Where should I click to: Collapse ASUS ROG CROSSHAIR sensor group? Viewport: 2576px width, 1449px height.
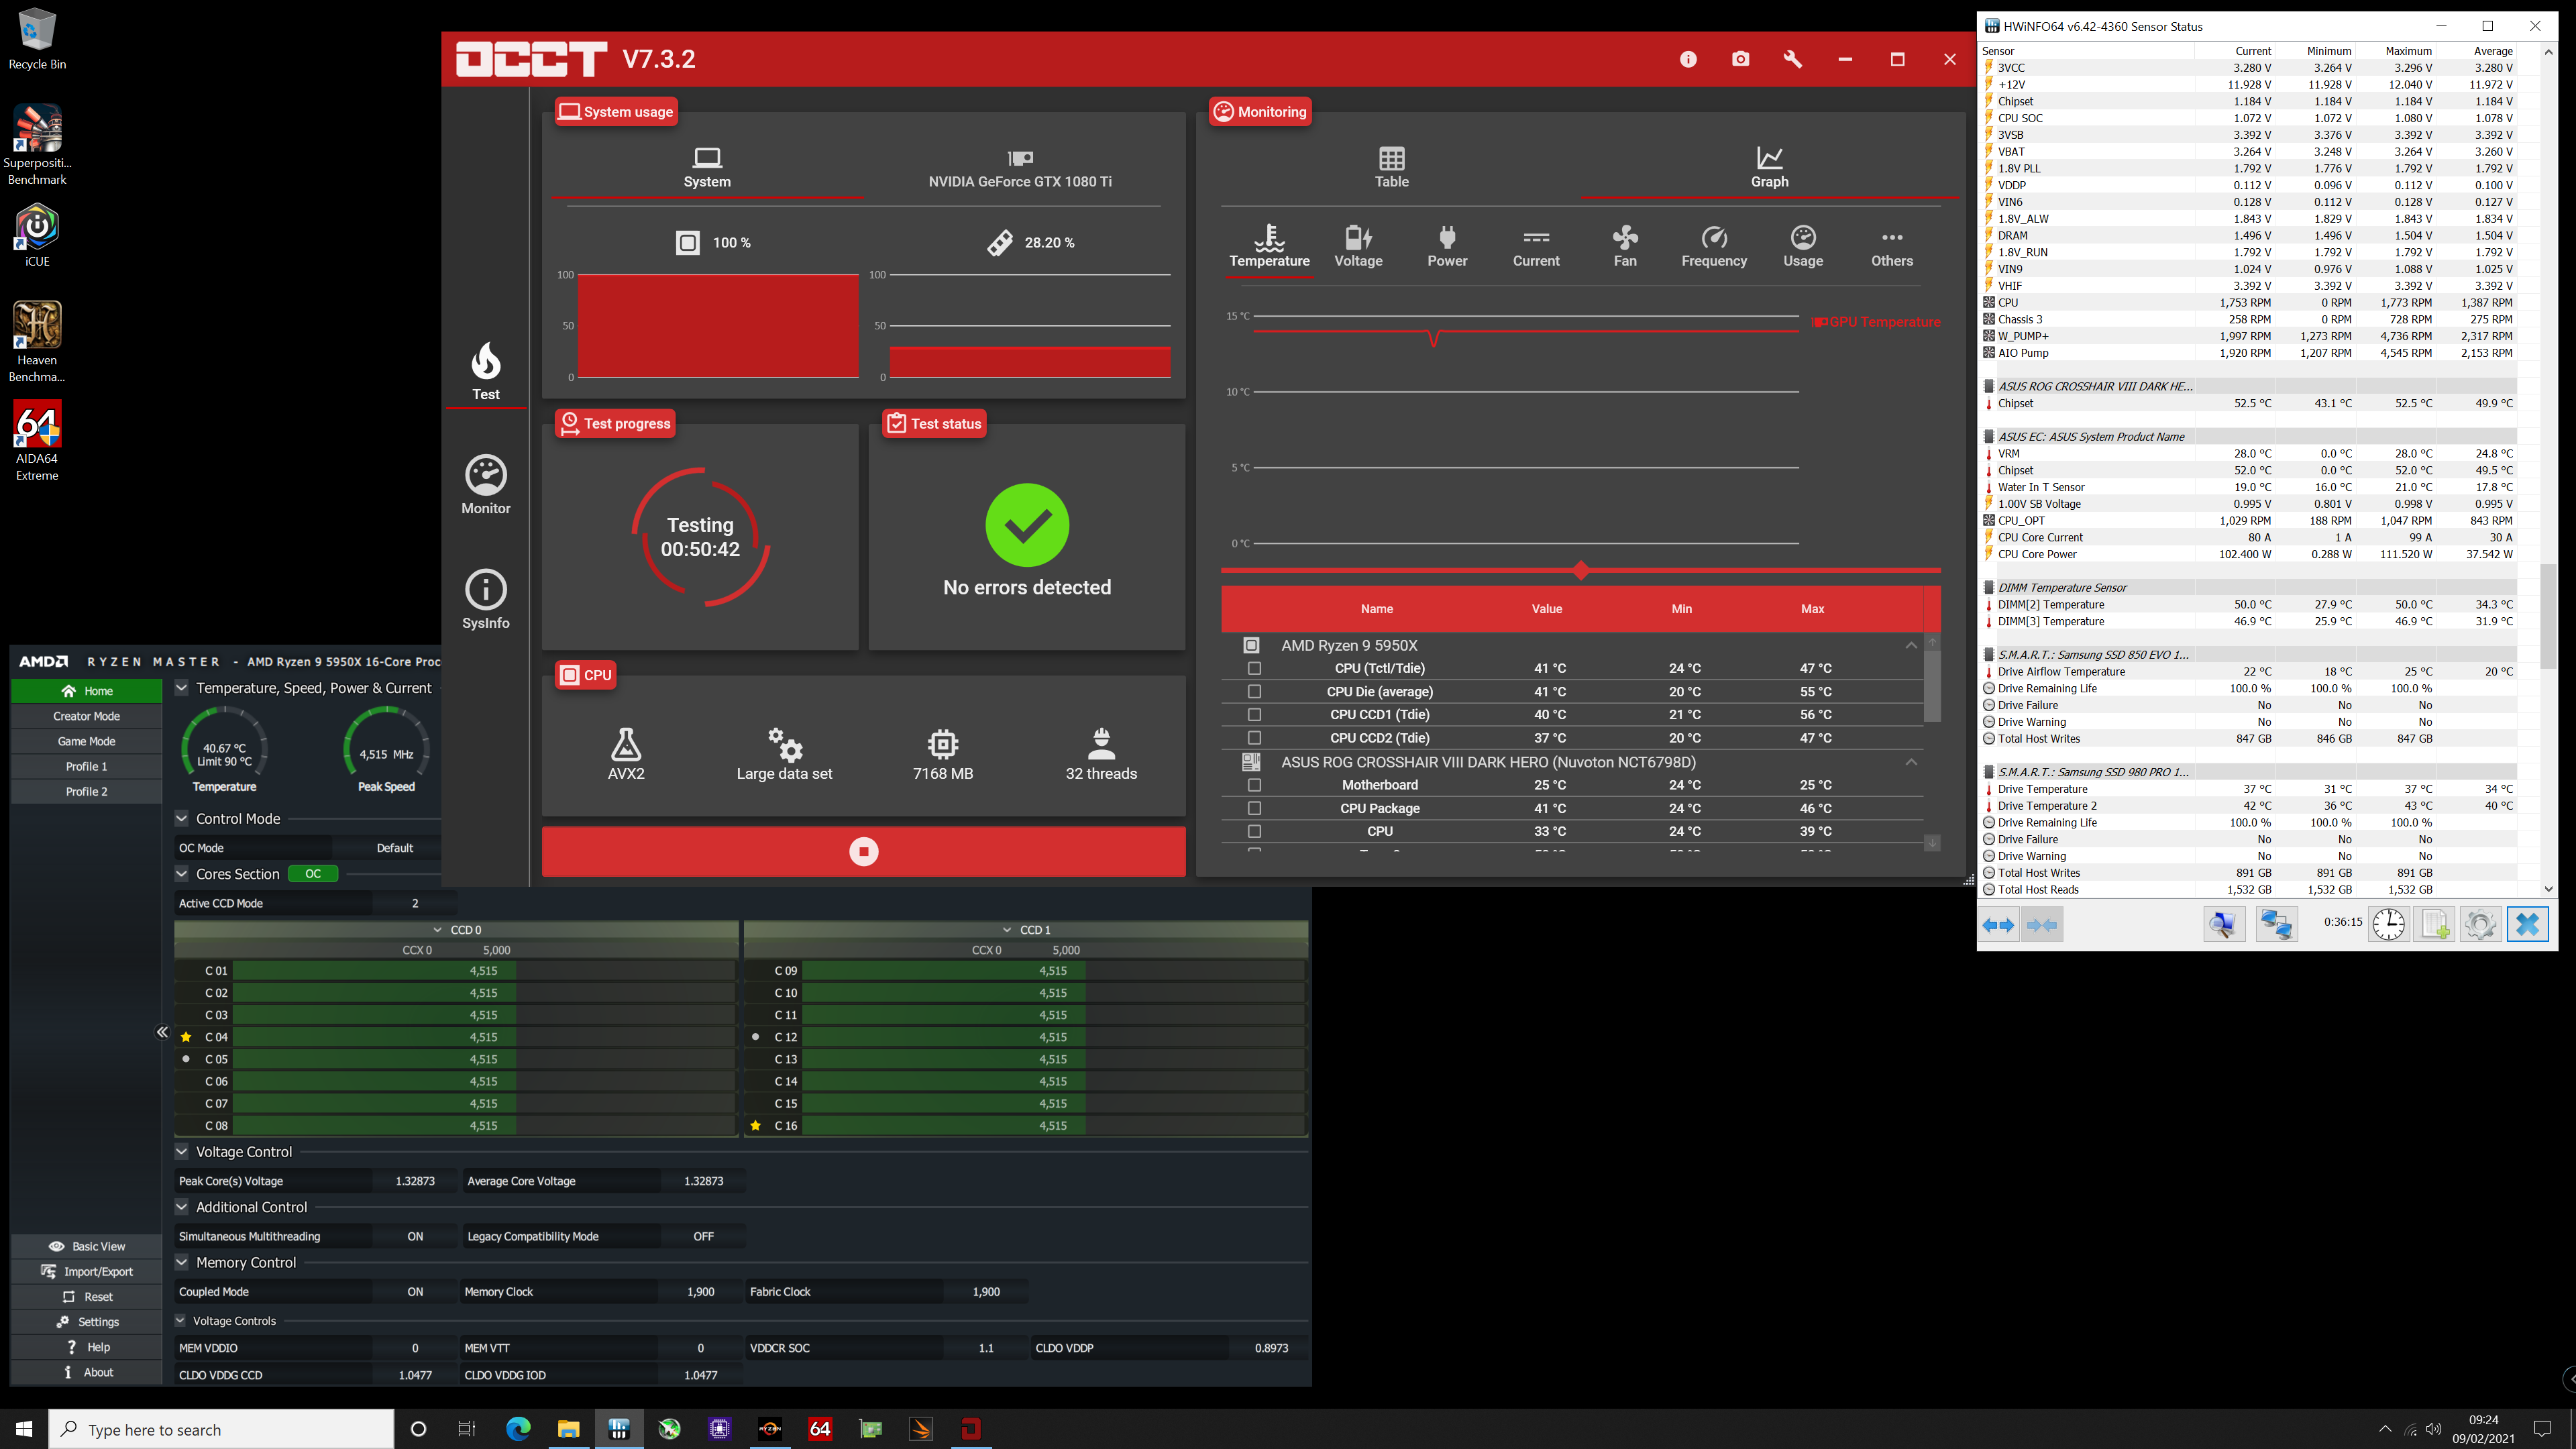pos(1911,762)
